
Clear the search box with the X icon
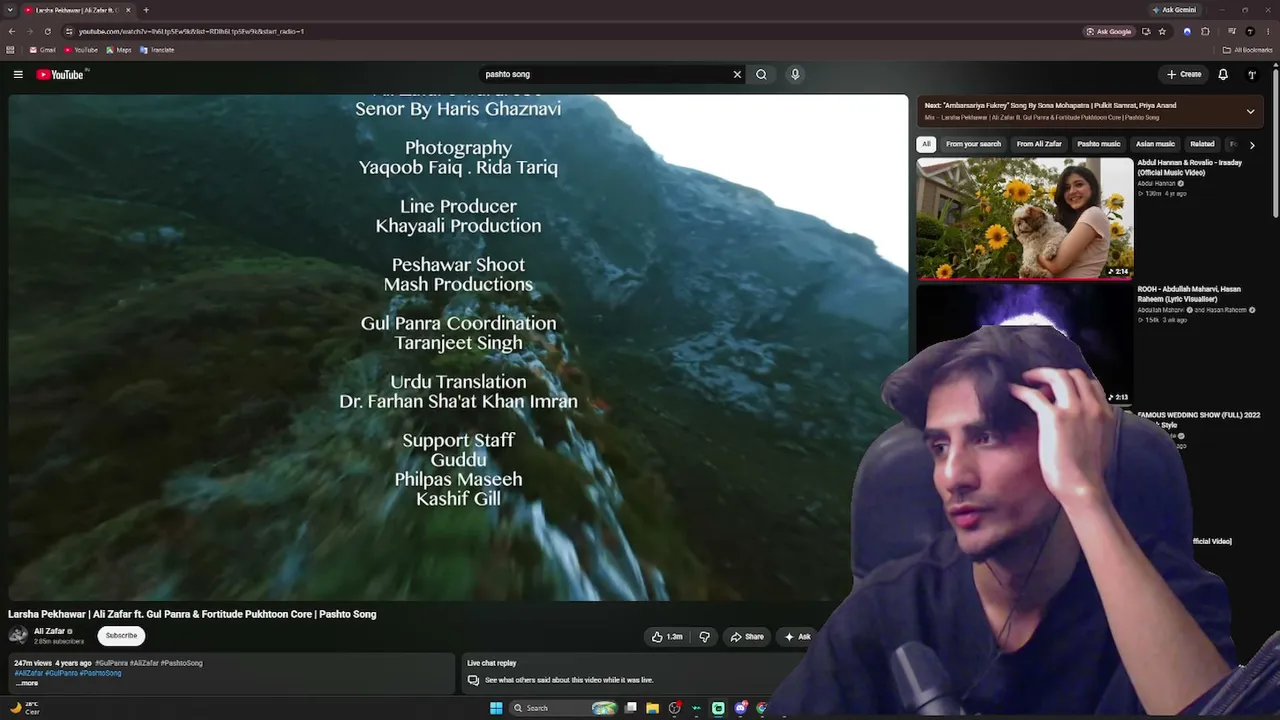[737, 74]
